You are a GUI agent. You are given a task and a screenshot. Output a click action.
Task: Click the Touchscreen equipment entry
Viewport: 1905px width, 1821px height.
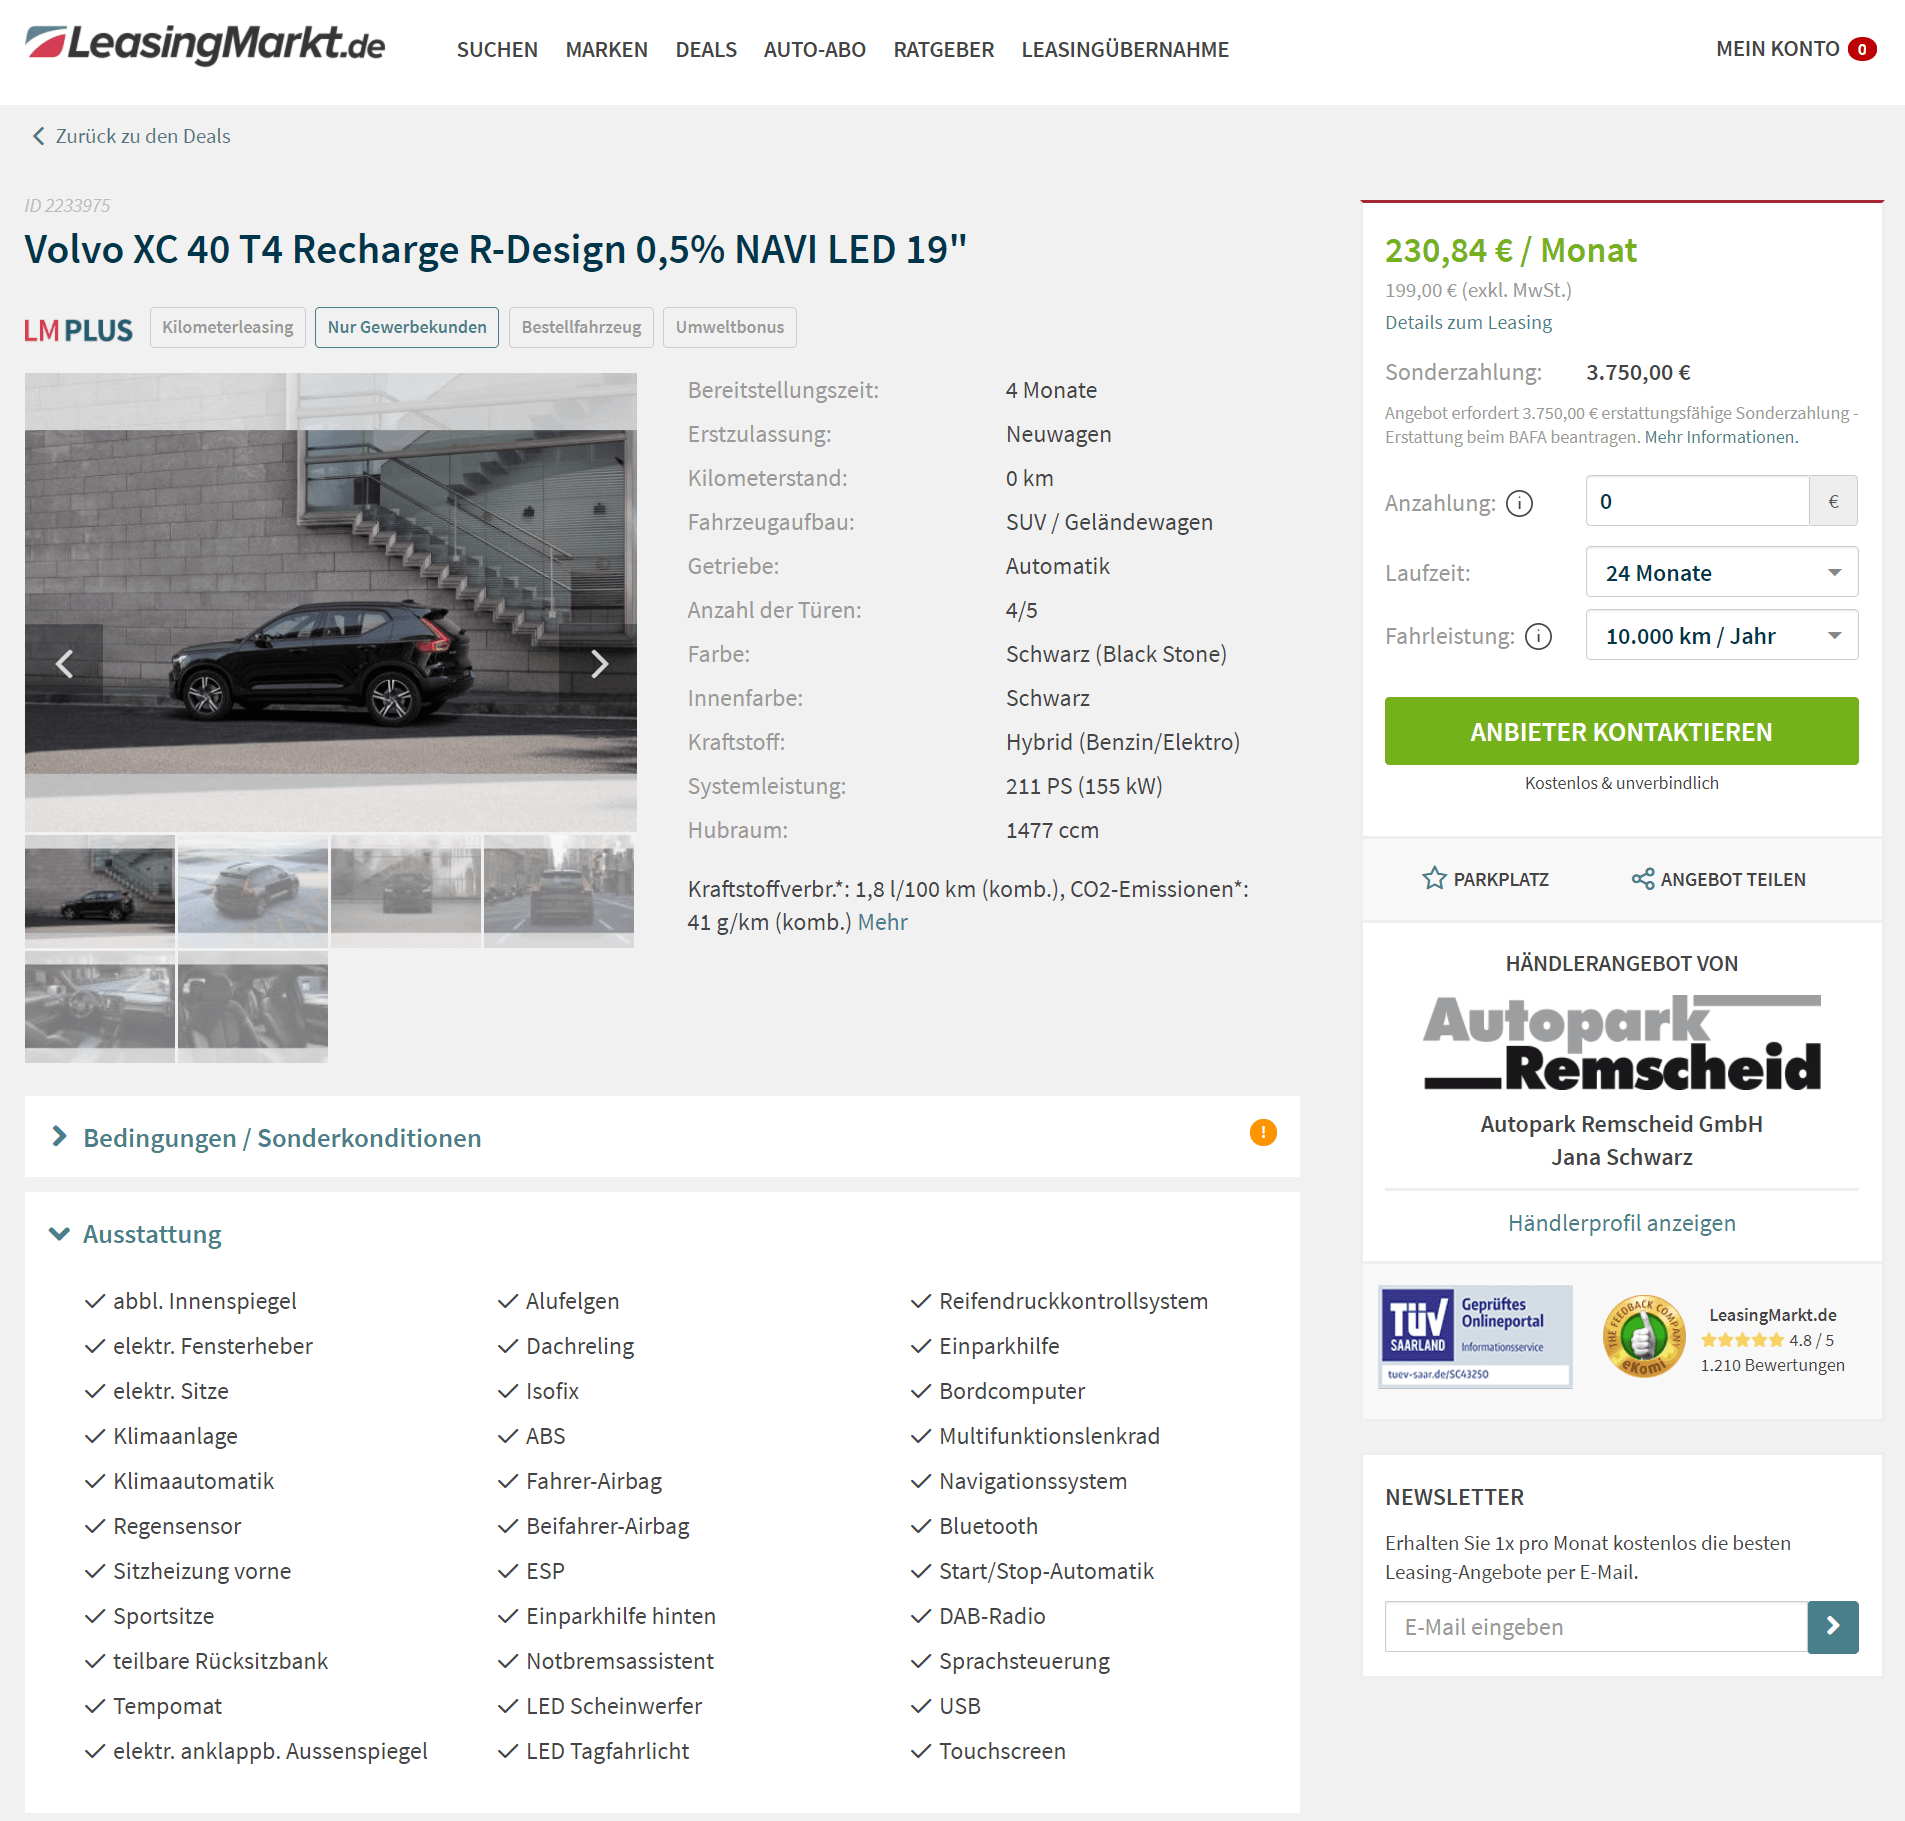(988, 1751)
